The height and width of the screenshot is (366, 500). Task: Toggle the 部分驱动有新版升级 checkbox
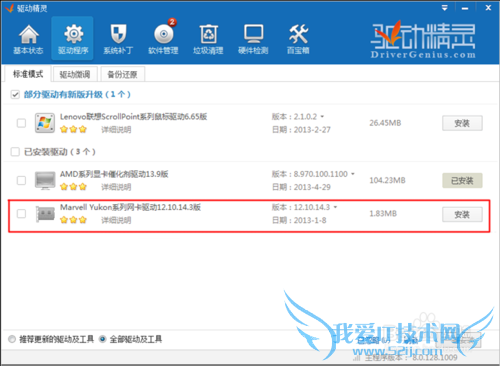(15, 94)
